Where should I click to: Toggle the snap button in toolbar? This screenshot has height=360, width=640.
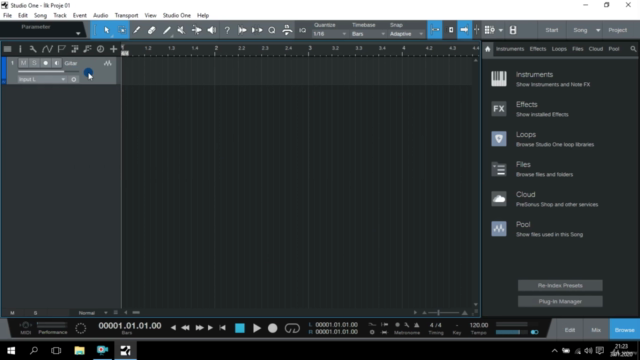[x=435, y=30]
